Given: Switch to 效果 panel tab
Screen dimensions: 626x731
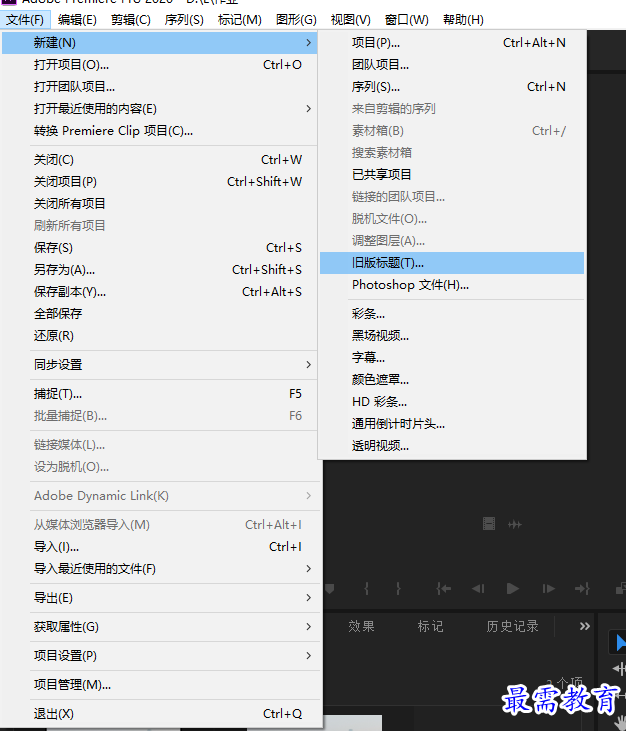Looking at the screenshot, I should tap(361, 626).
